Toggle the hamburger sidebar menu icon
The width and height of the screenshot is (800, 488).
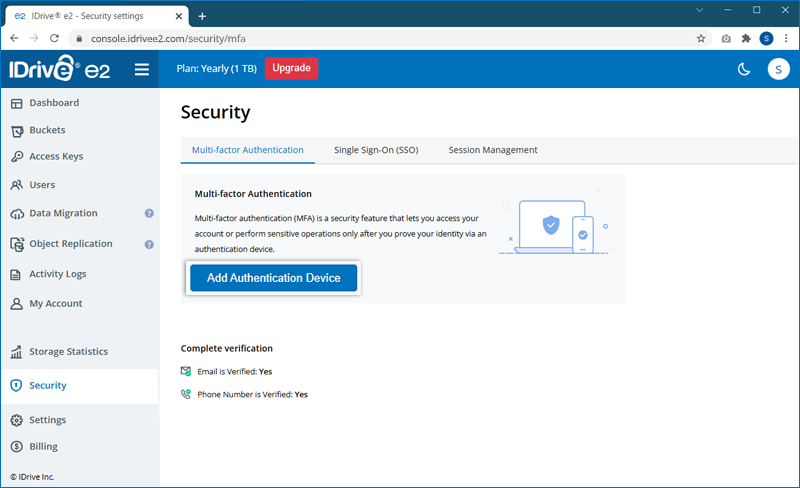pyautogui.click(x=141, y=69)
